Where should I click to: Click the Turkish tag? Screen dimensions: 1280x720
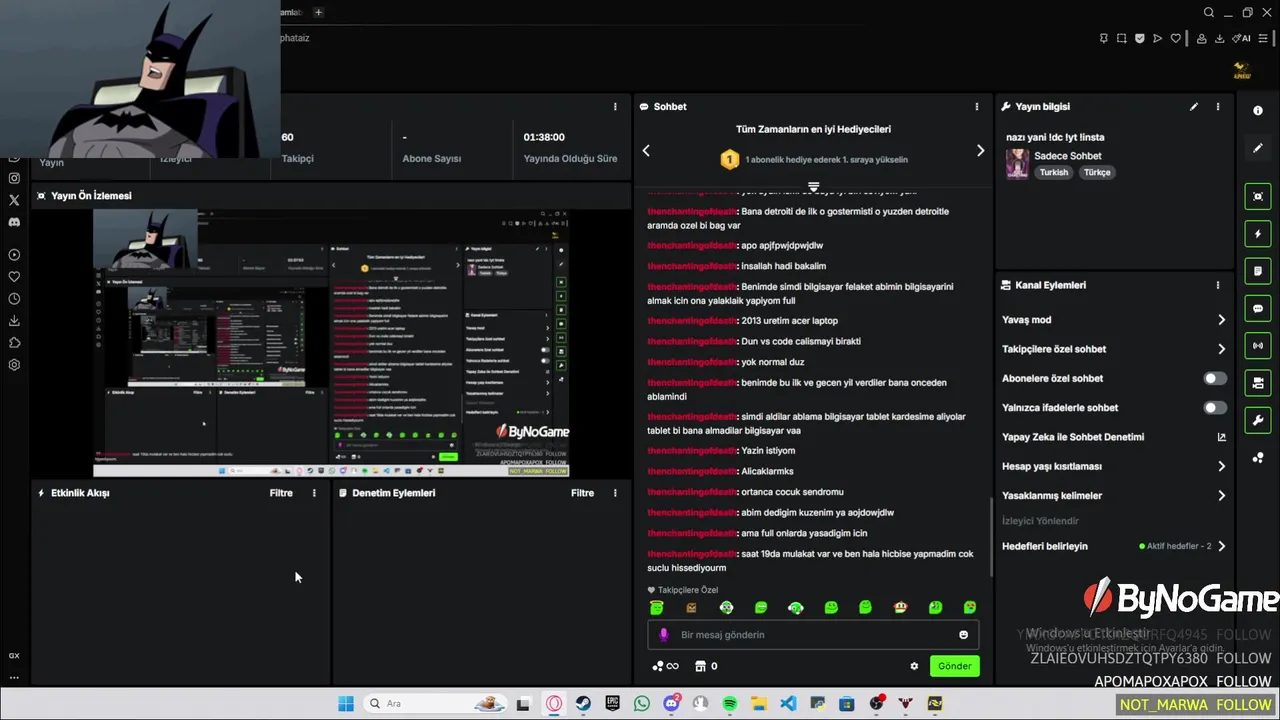pos(1053,172)
